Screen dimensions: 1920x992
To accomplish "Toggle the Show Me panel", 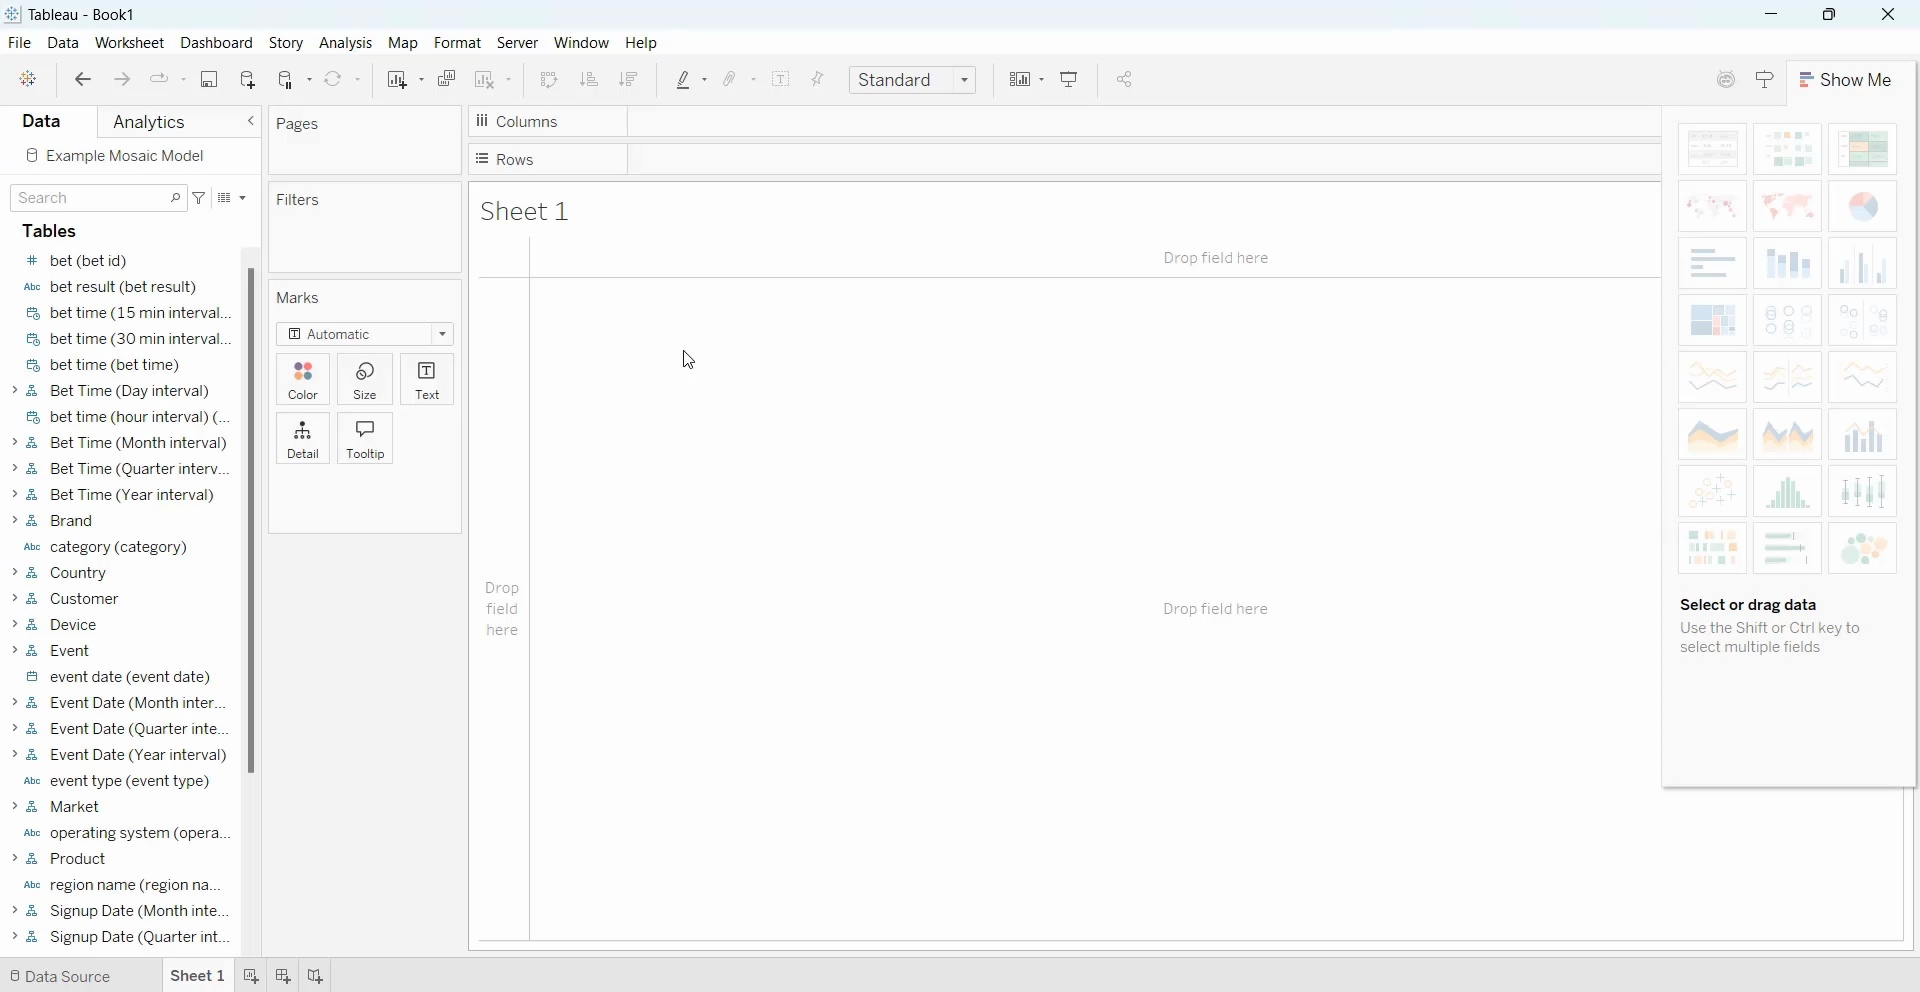I will pos(1850,80).
